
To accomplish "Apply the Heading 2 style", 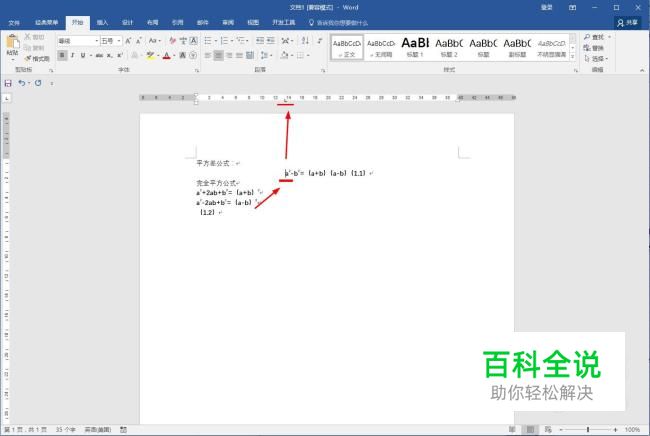I will tap(449, 47).
